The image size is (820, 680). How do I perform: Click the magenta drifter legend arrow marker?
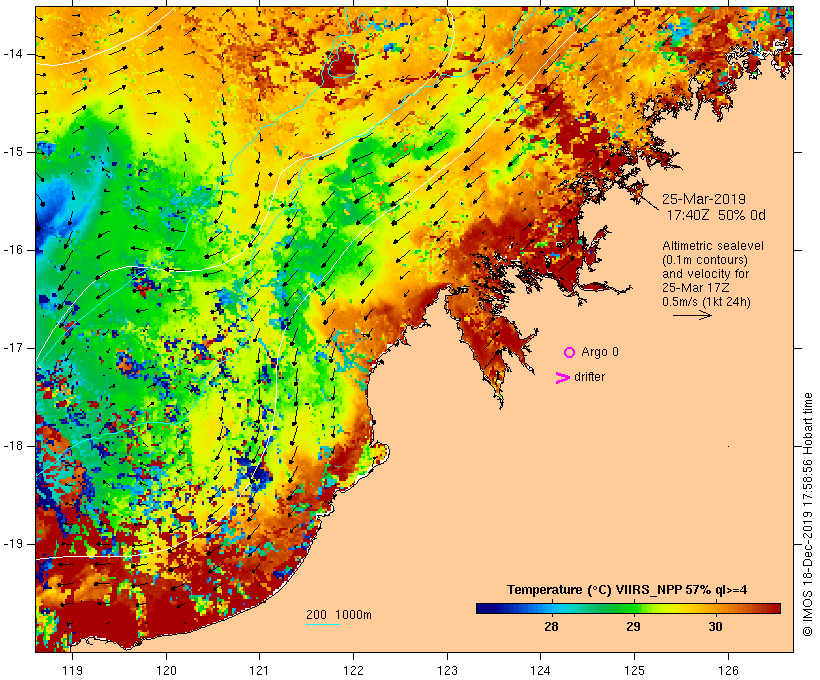pos(562,378)
